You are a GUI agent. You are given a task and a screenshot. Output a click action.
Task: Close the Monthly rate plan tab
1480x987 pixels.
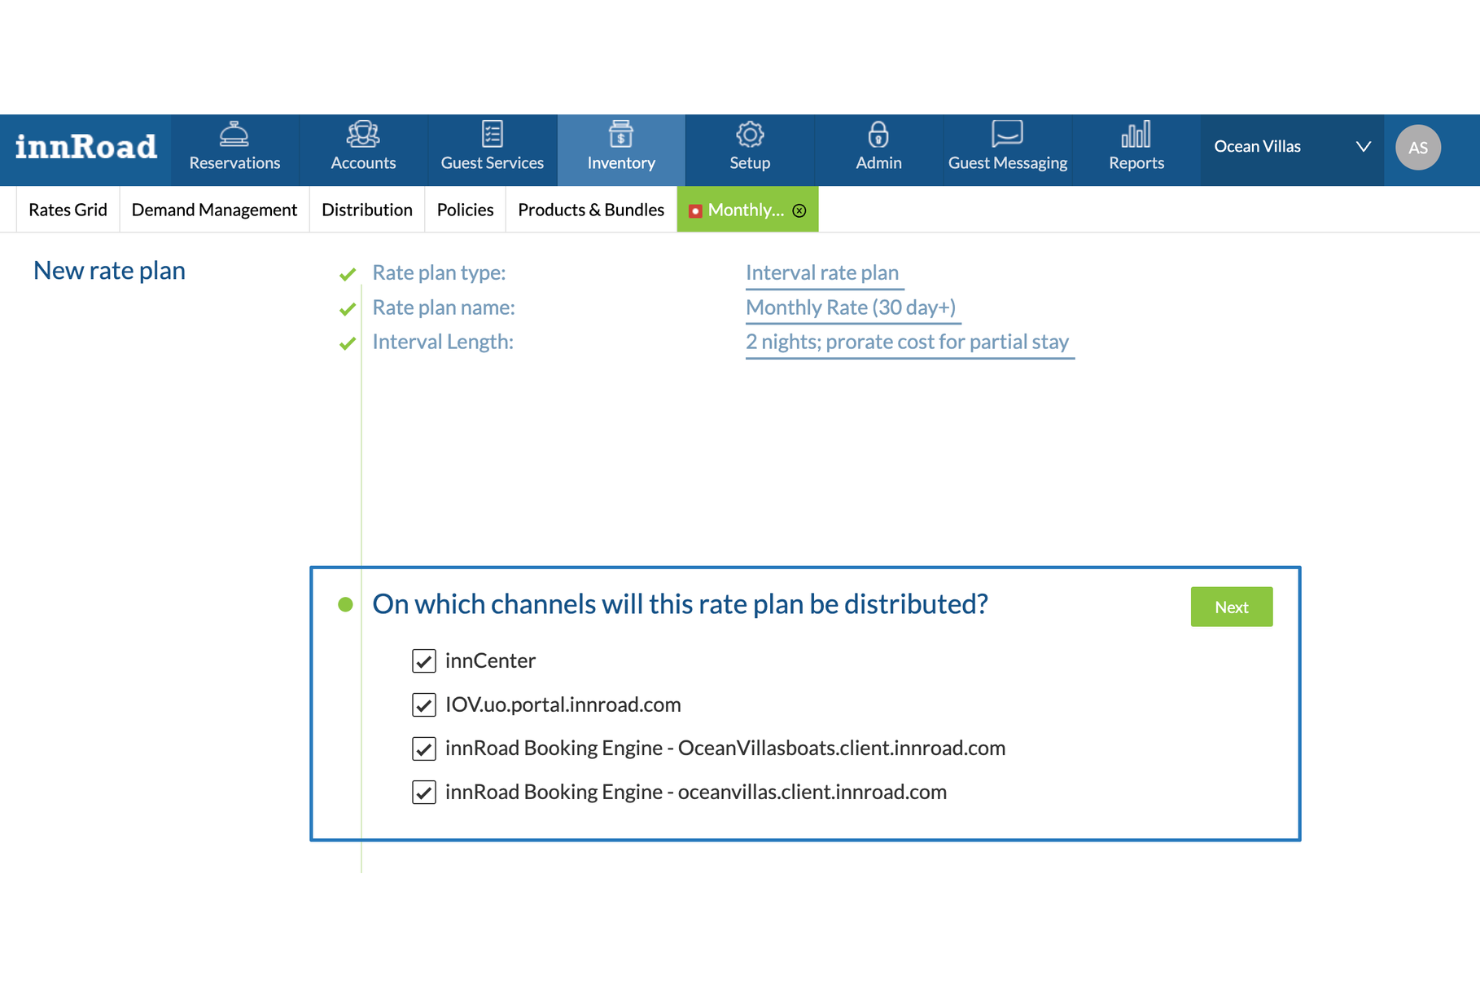[799, 210]
